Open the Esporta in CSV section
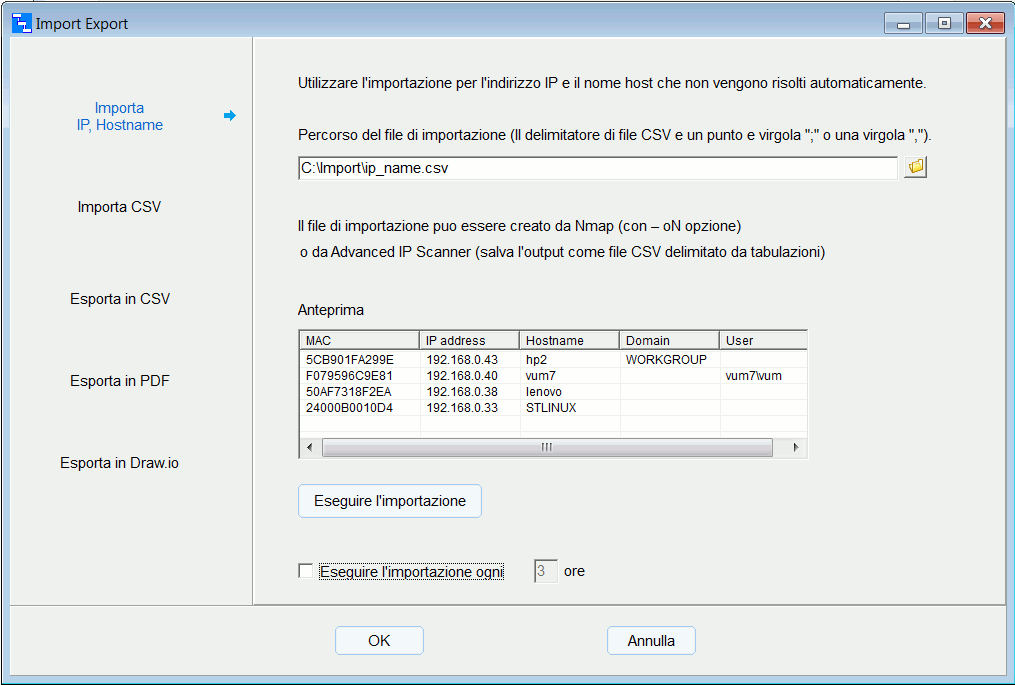The height and width of the screenshot is (685, 1015). (119, 298)
